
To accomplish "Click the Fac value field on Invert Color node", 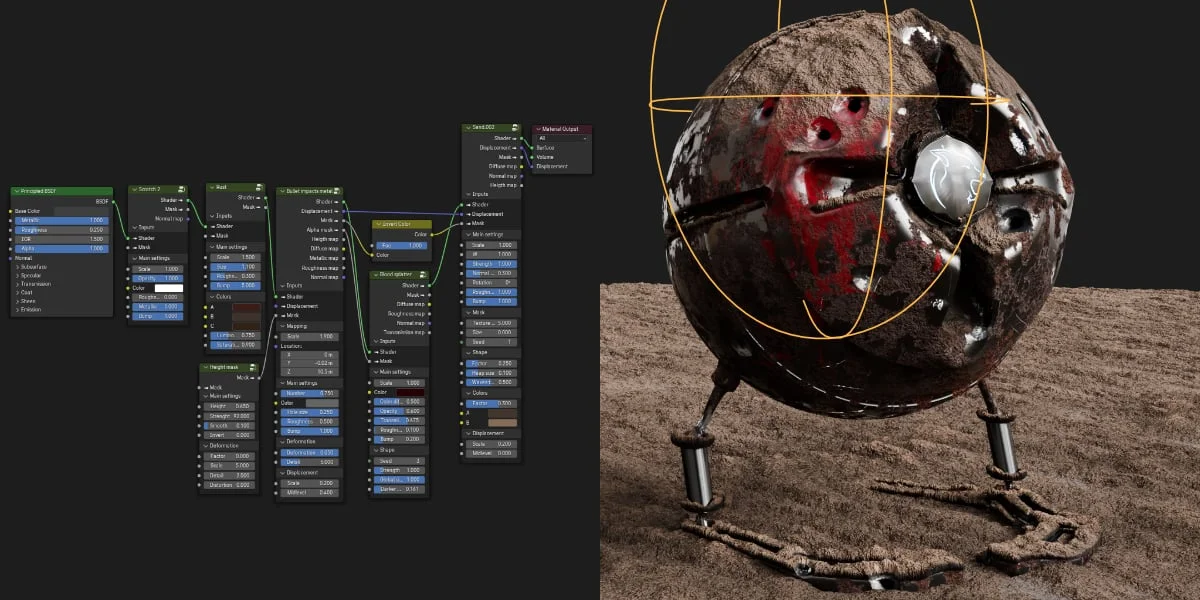I will (403, 245).
